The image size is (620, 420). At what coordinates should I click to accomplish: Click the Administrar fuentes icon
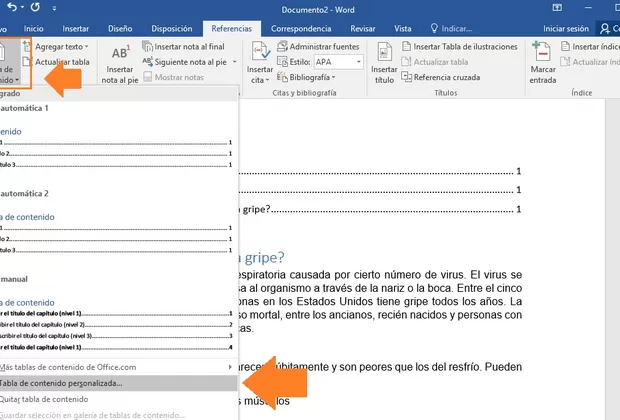pyautogui.click(x=282, y=47)
